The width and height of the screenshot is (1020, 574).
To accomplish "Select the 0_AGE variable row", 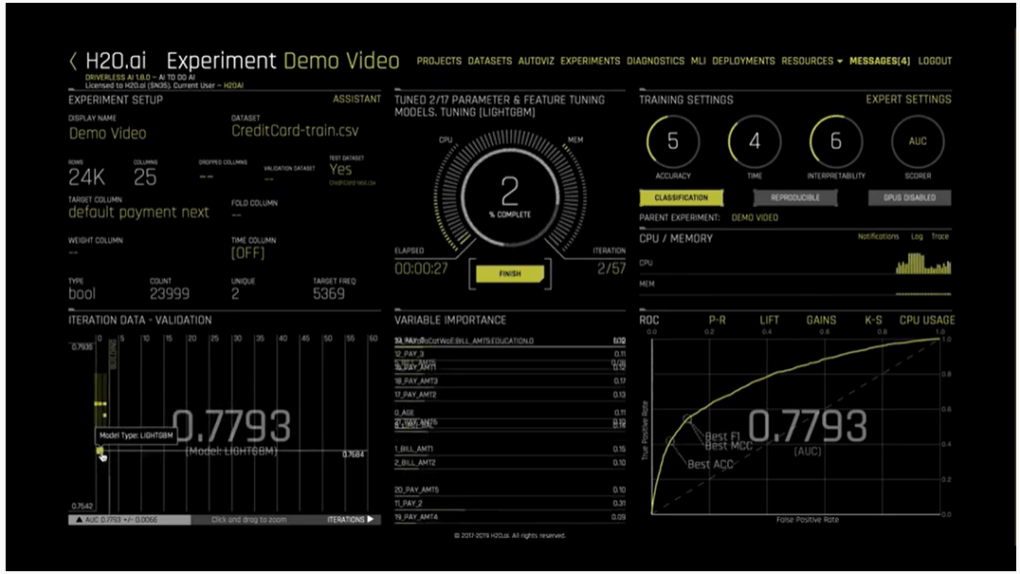I will point(510,413).
